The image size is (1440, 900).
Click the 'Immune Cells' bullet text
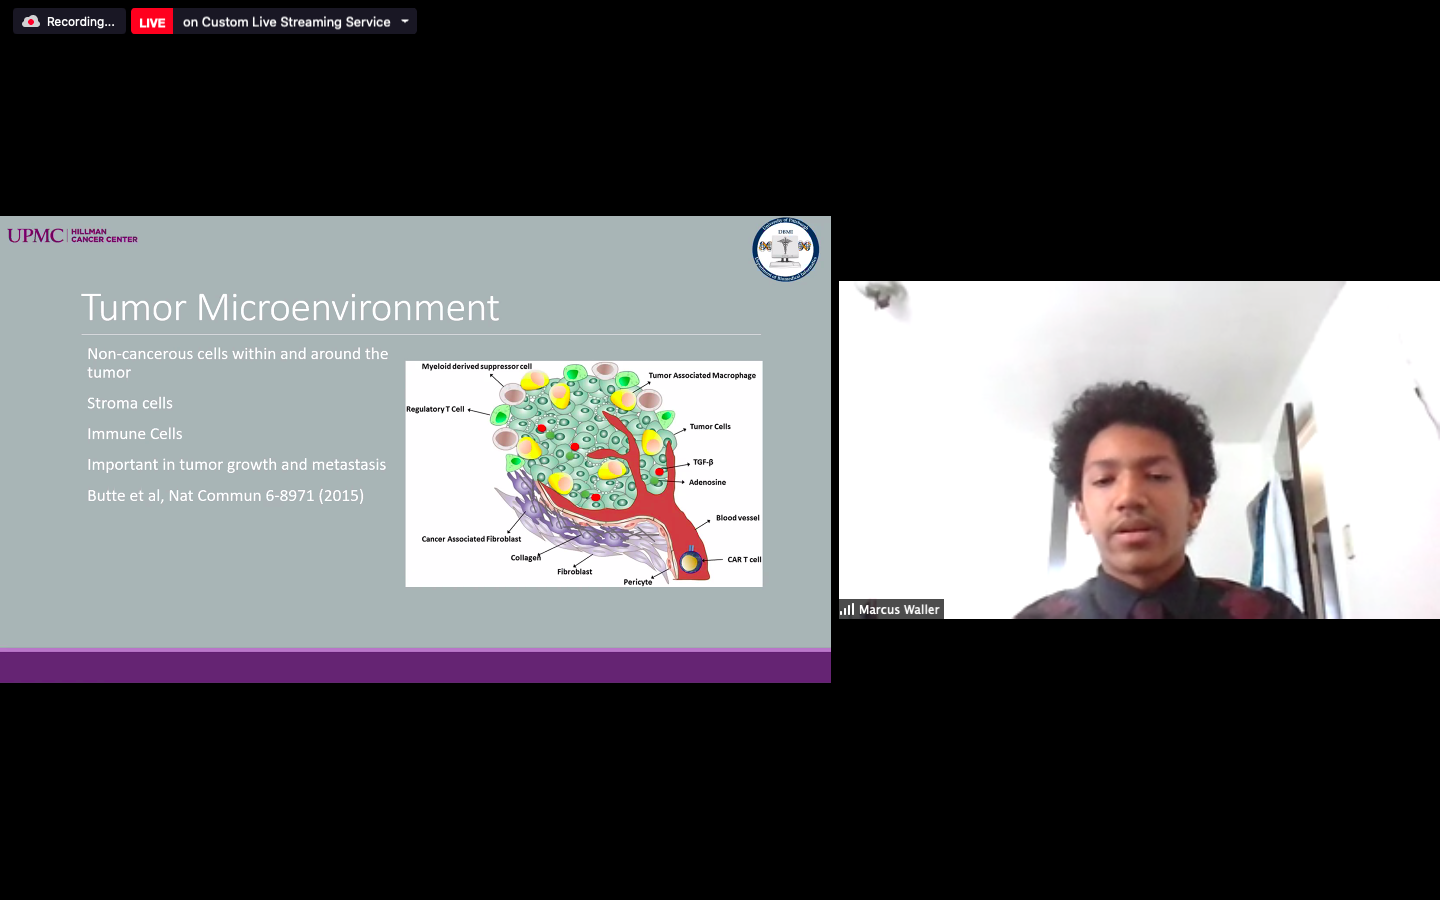click(135, 434)
